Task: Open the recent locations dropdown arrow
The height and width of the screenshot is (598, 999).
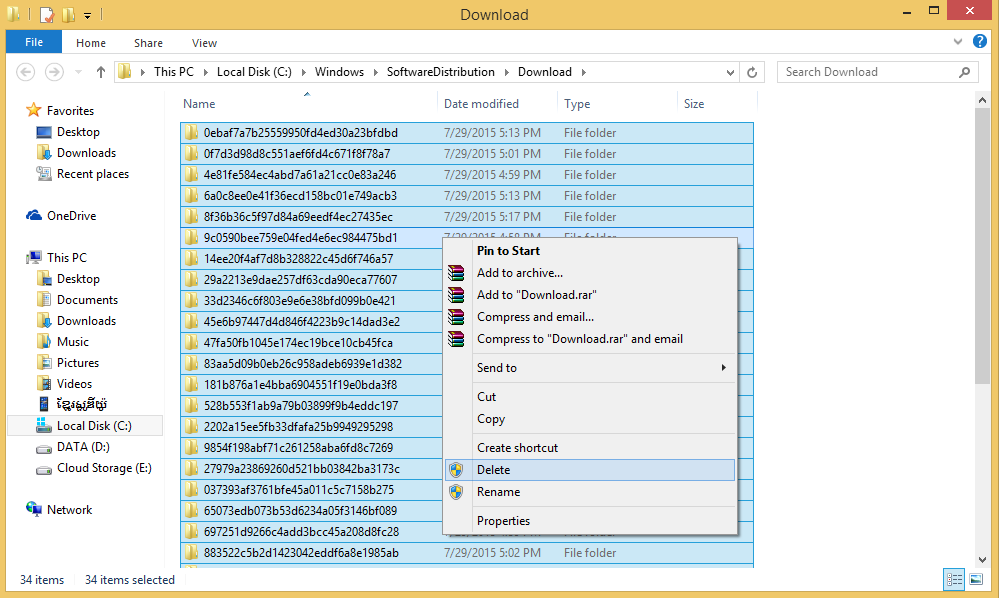Action: point(78,72)
